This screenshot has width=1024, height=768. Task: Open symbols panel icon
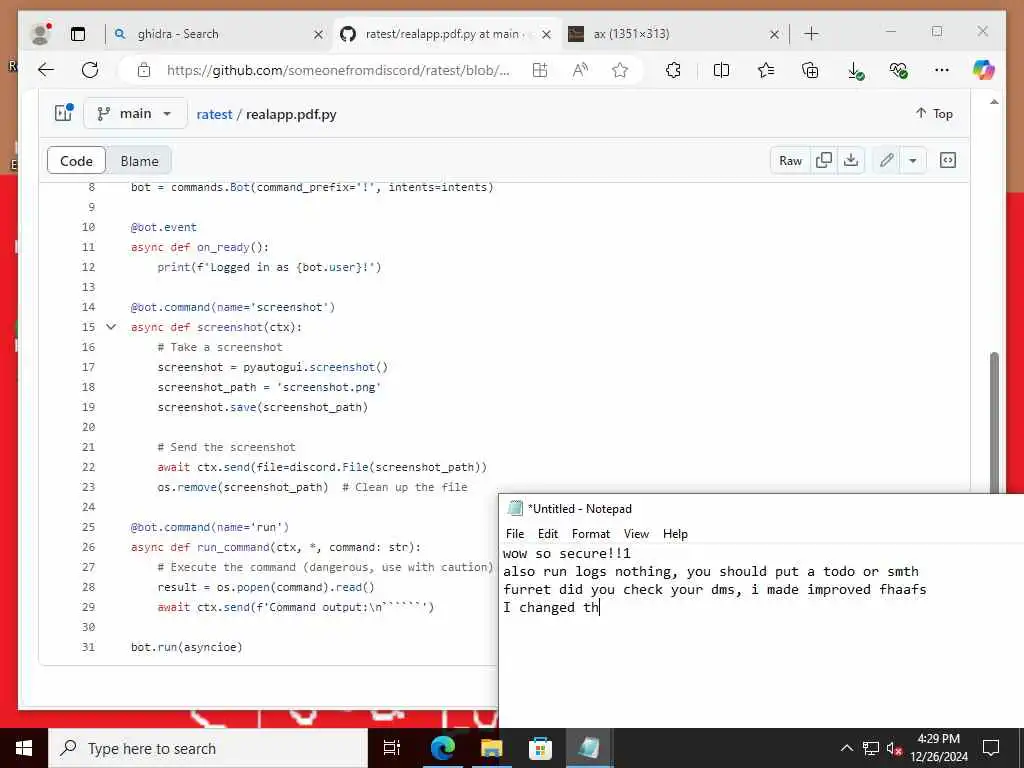pyautogui.click(x=948, y=161)
